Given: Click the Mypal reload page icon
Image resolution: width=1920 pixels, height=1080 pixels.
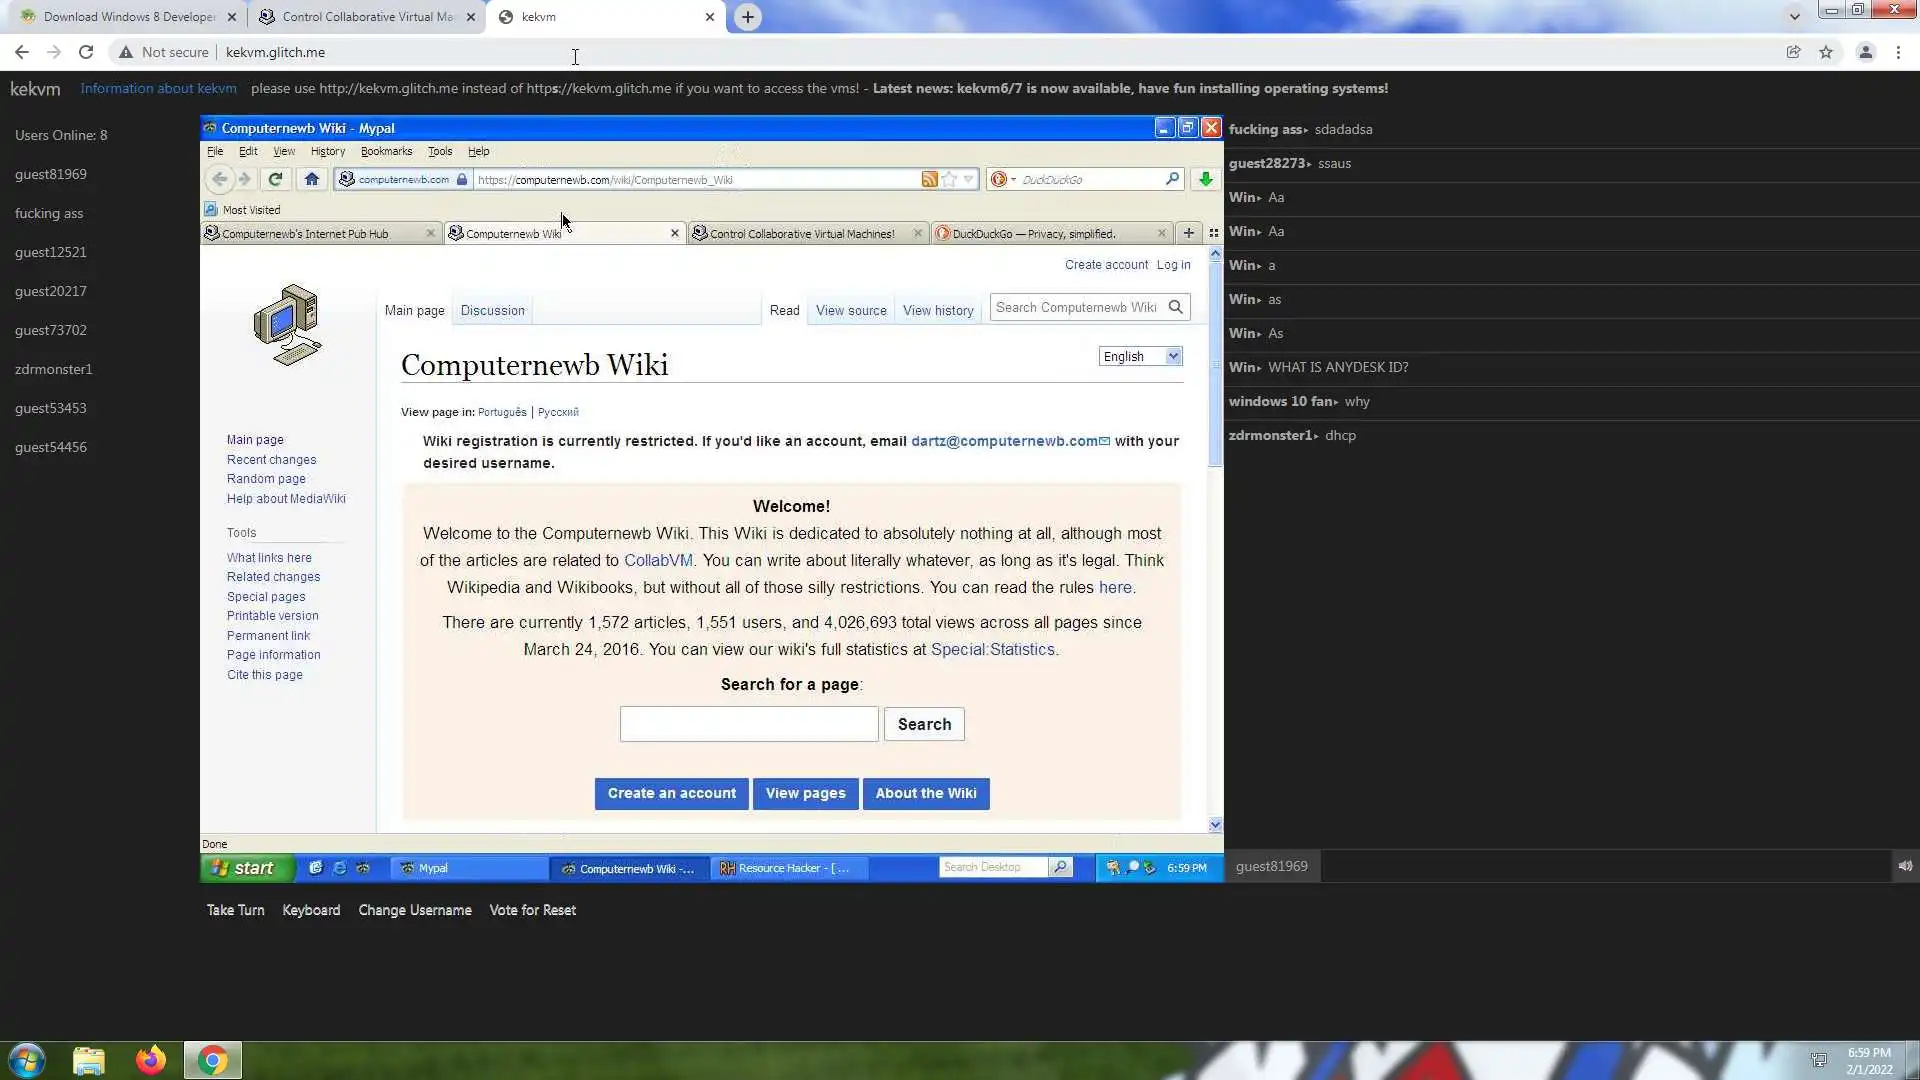Looking at the screenshot, I should 275,179.
